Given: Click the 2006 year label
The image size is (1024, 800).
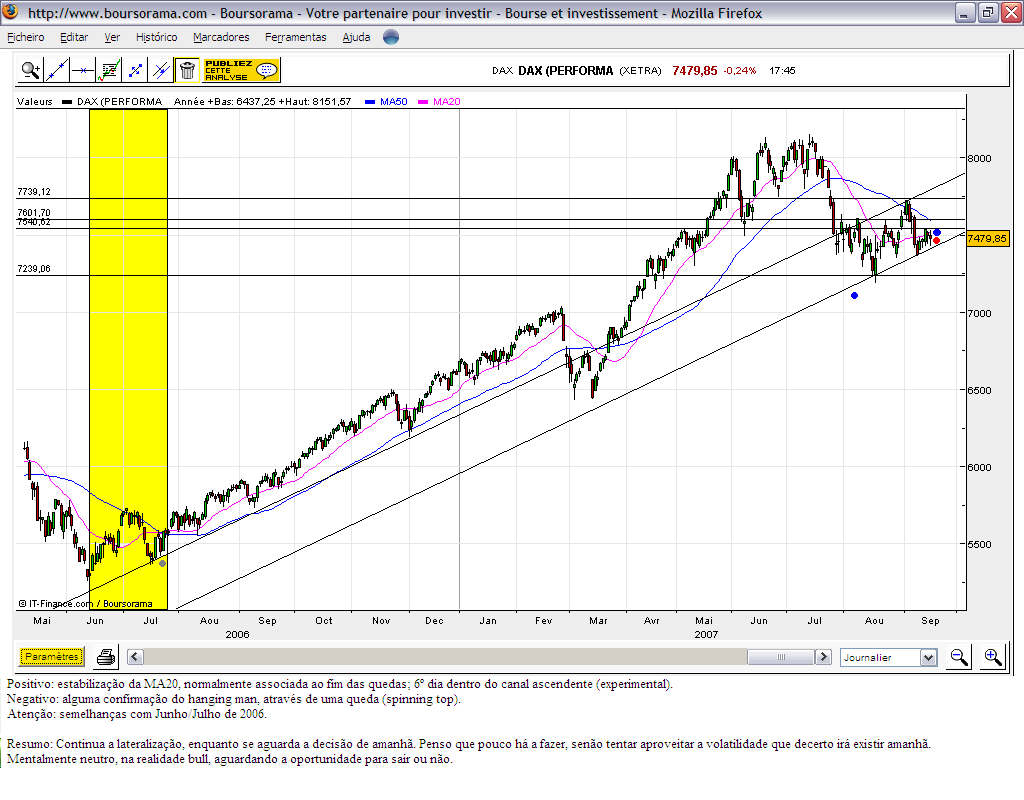Looking at the screenshot, I should (x=238, y=634).
